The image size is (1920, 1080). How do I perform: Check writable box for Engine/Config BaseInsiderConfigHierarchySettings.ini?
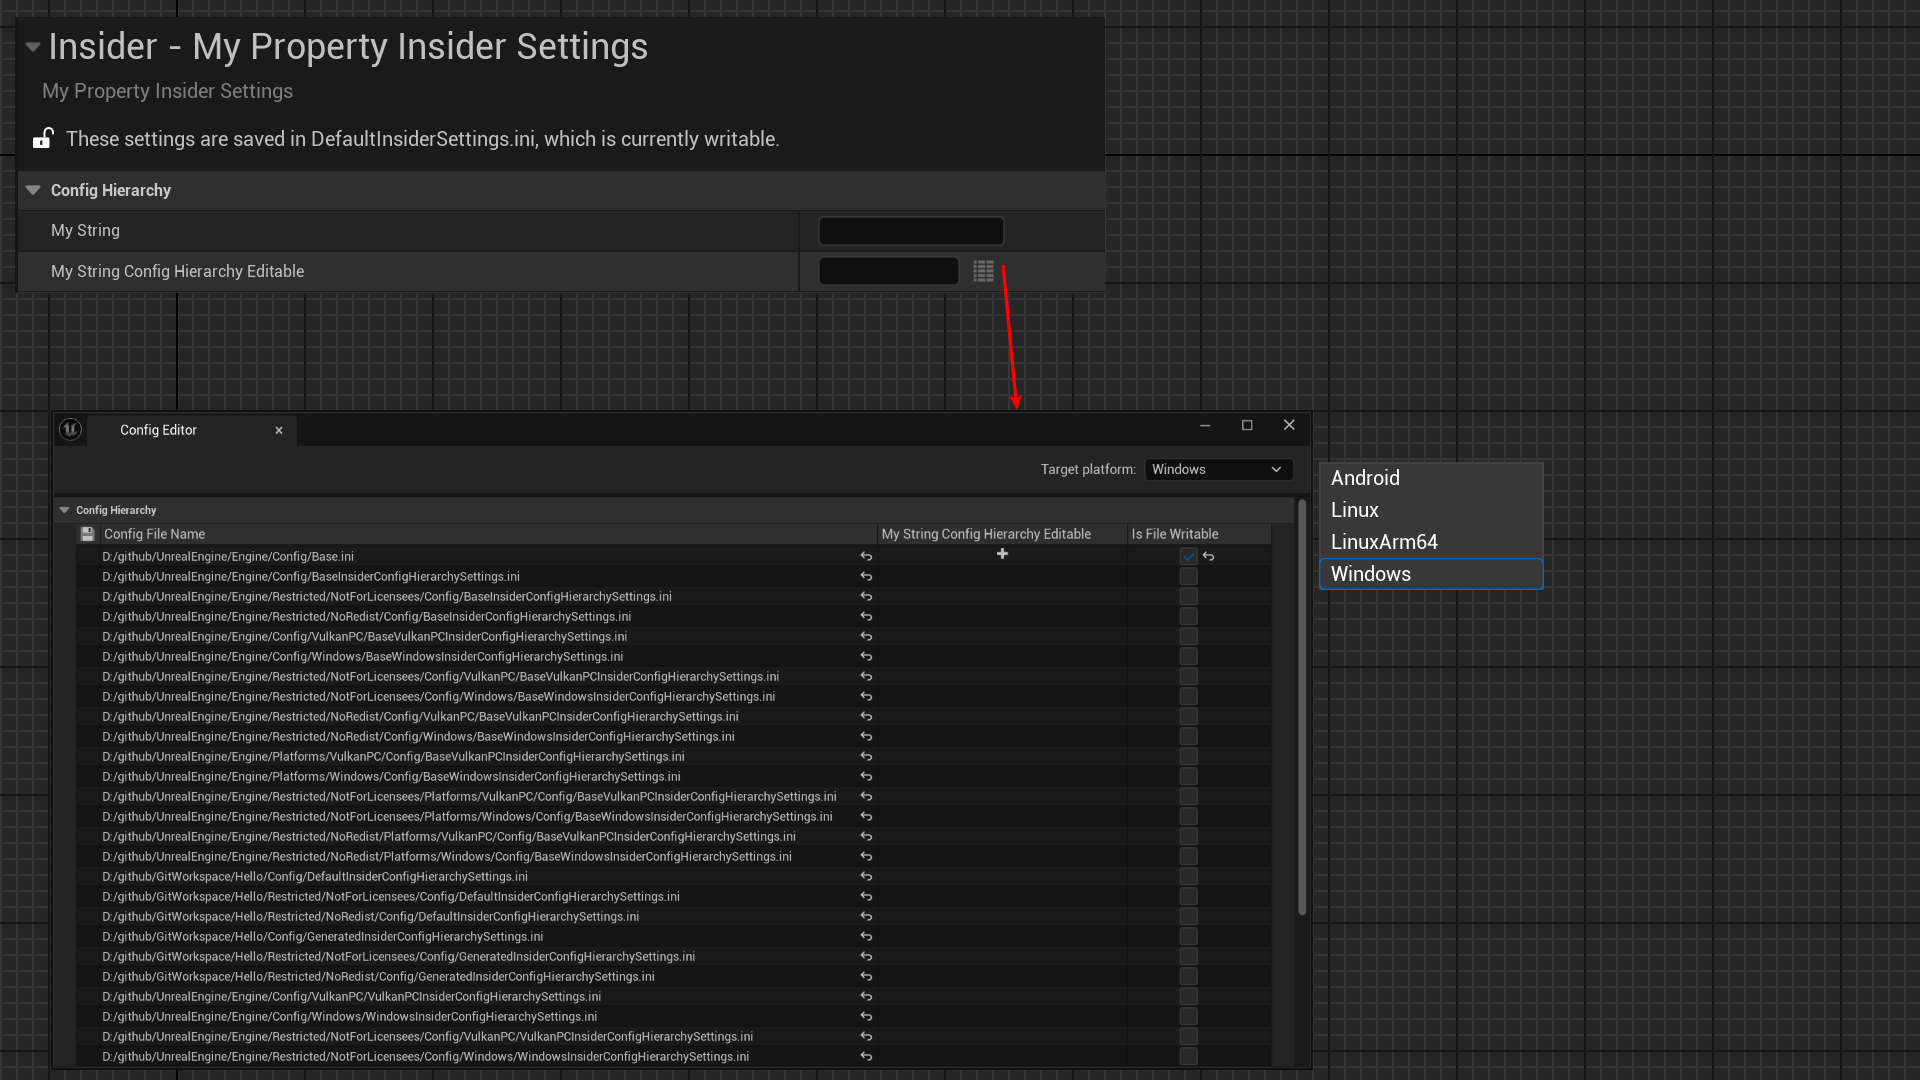[x=1188, y=576]
